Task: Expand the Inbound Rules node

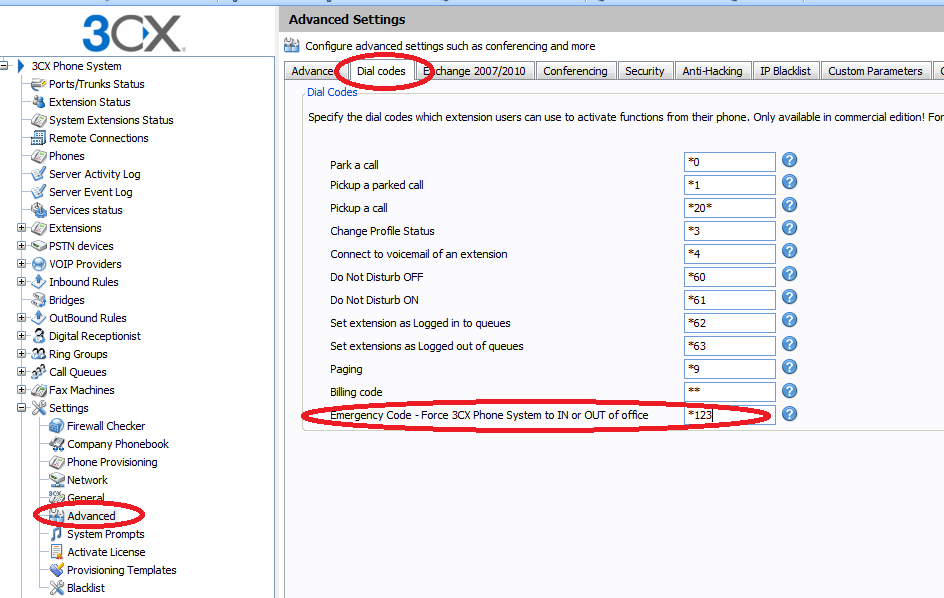Action: (x=22, y=281)
